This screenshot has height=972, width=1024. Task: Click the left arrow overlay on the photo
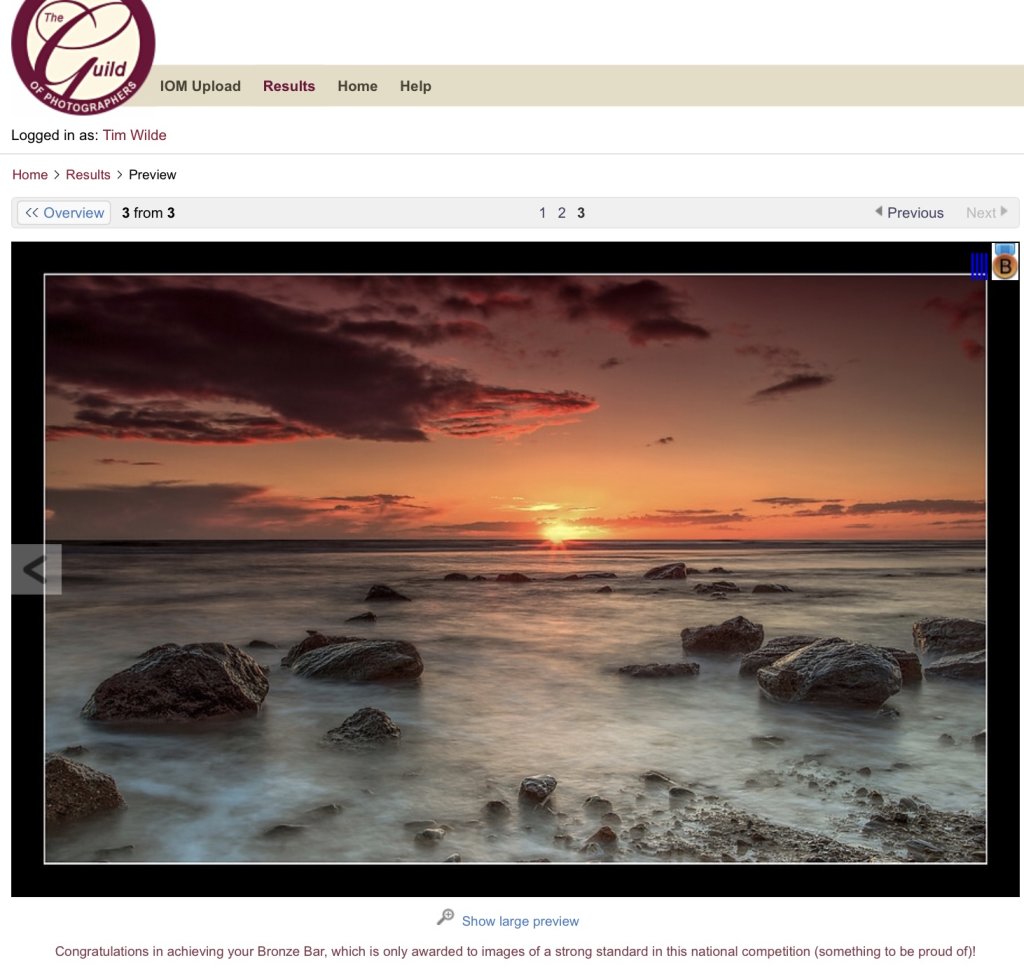[37, 570]
